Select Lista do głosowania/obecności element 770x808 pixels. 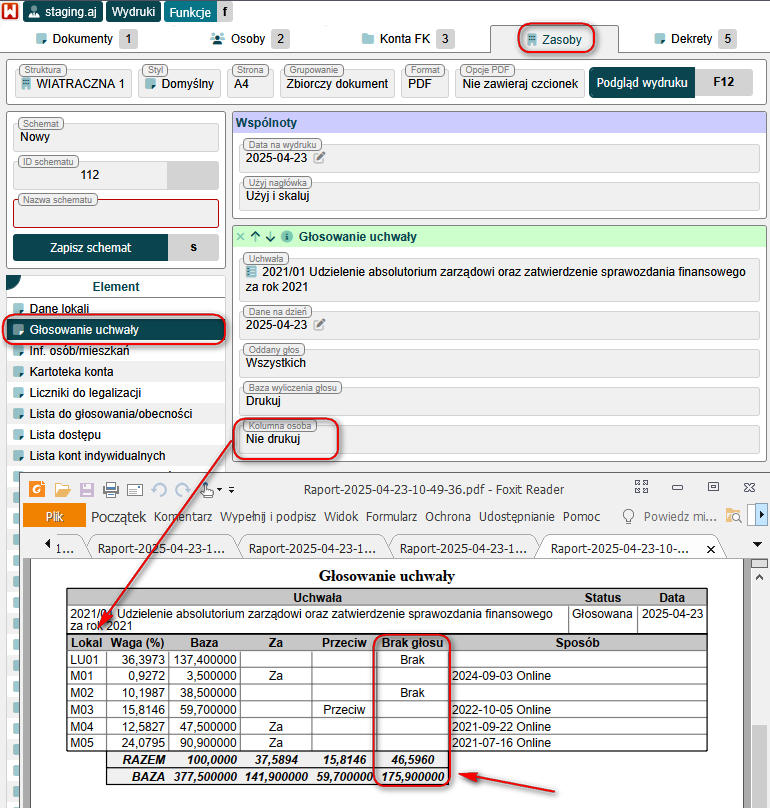(116, 414)
